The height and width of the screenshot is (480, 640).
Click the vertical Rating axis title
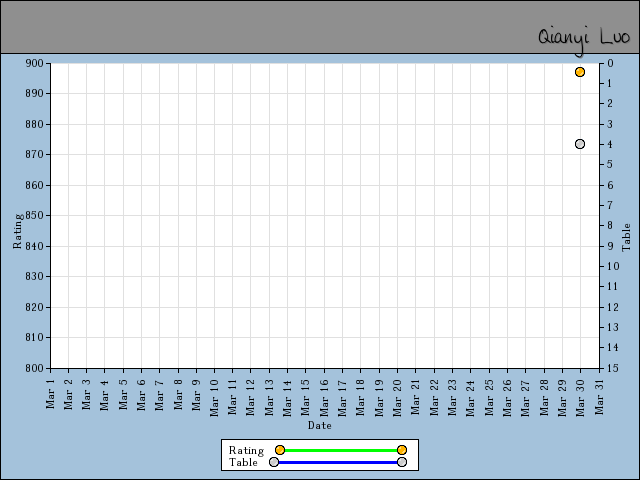pos(17,231)
